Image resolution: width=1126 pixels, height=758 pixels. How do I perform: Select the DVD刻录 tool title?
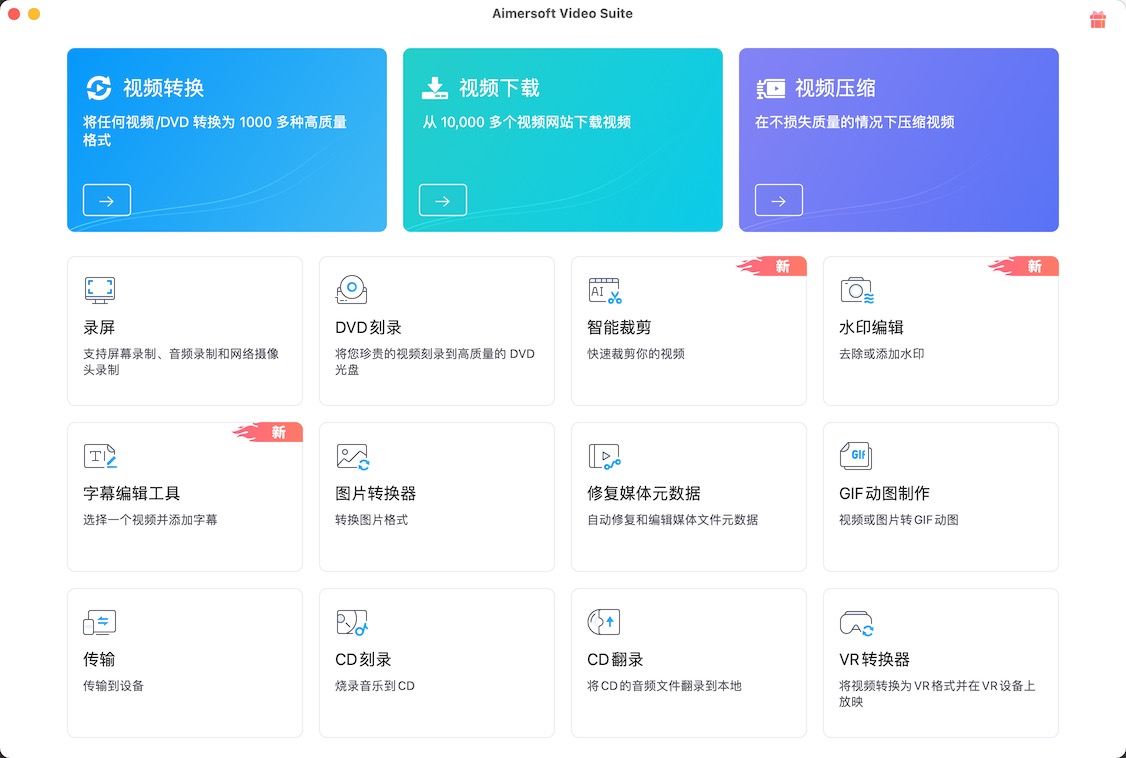pos(368,327)
